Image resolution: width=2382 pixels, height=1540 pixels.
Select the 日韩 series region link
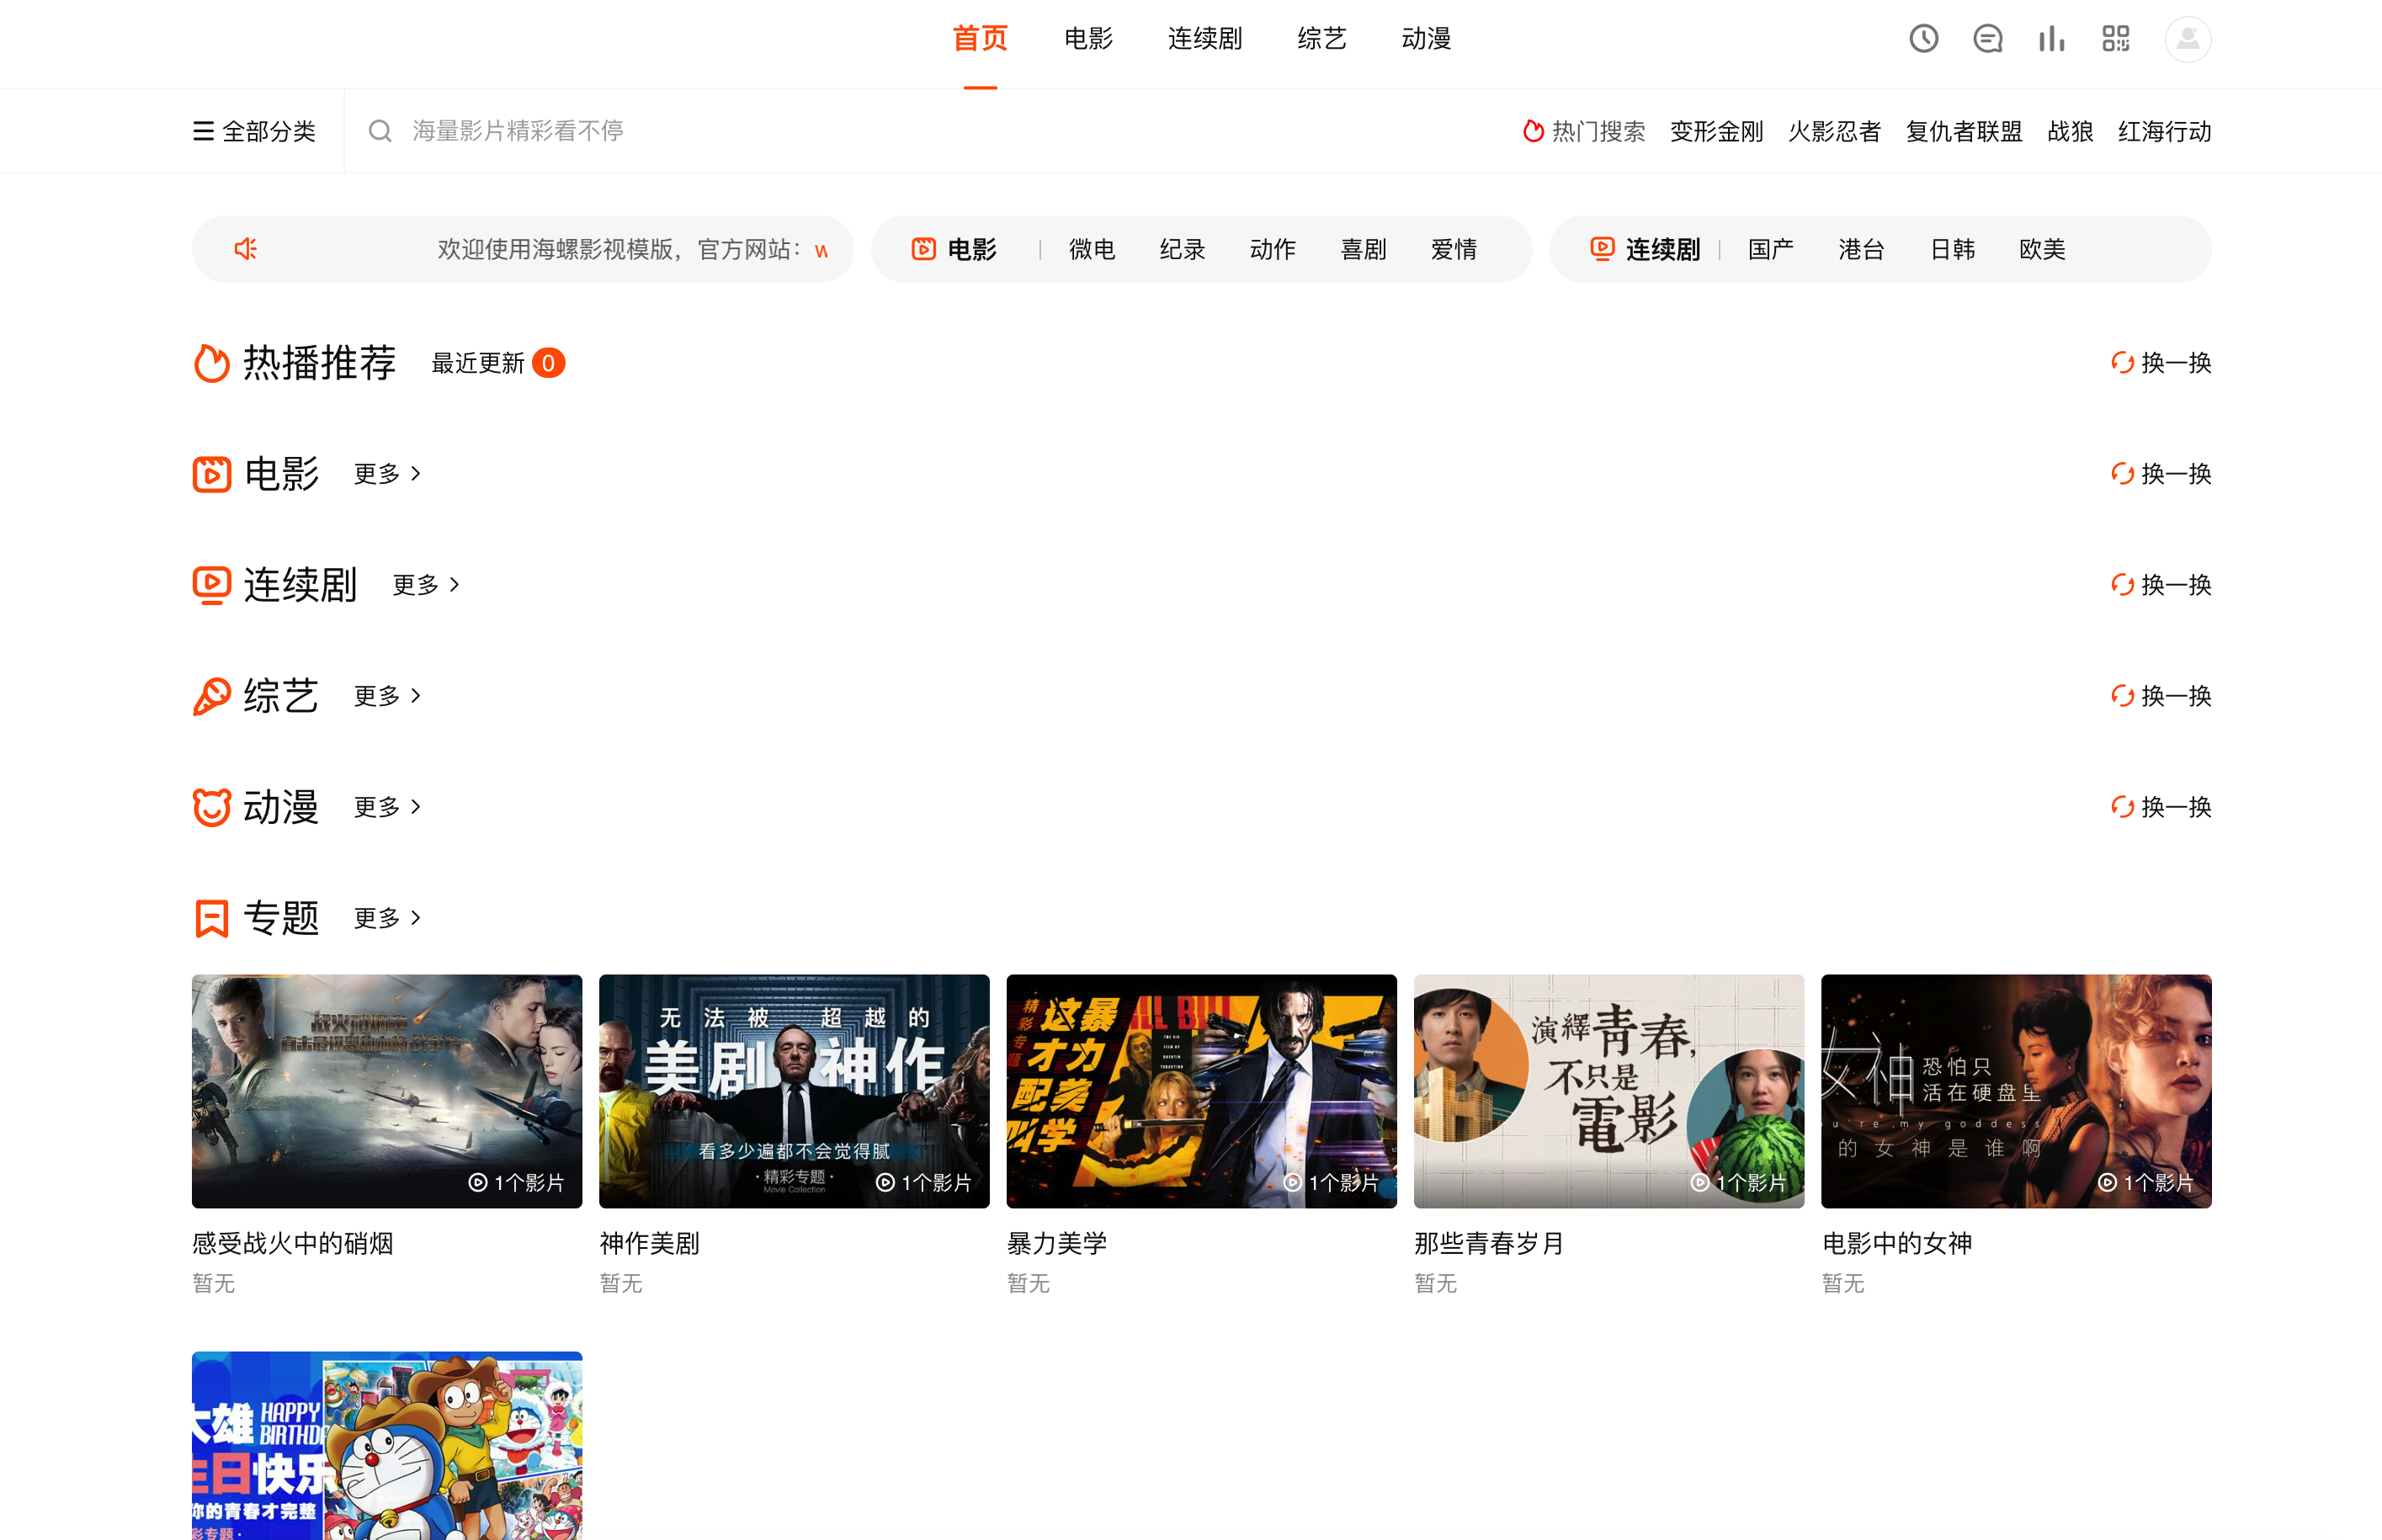pos(1952,249)
